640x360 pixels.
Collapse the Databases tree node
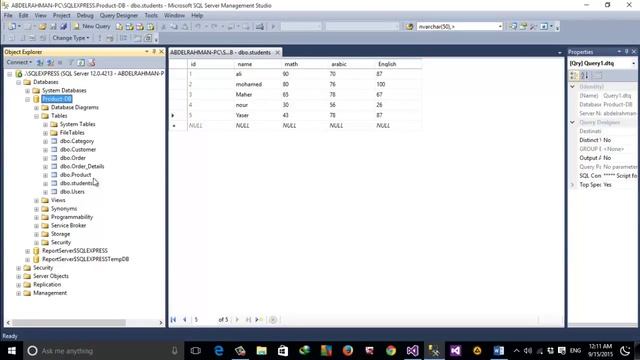coord(19,82)
